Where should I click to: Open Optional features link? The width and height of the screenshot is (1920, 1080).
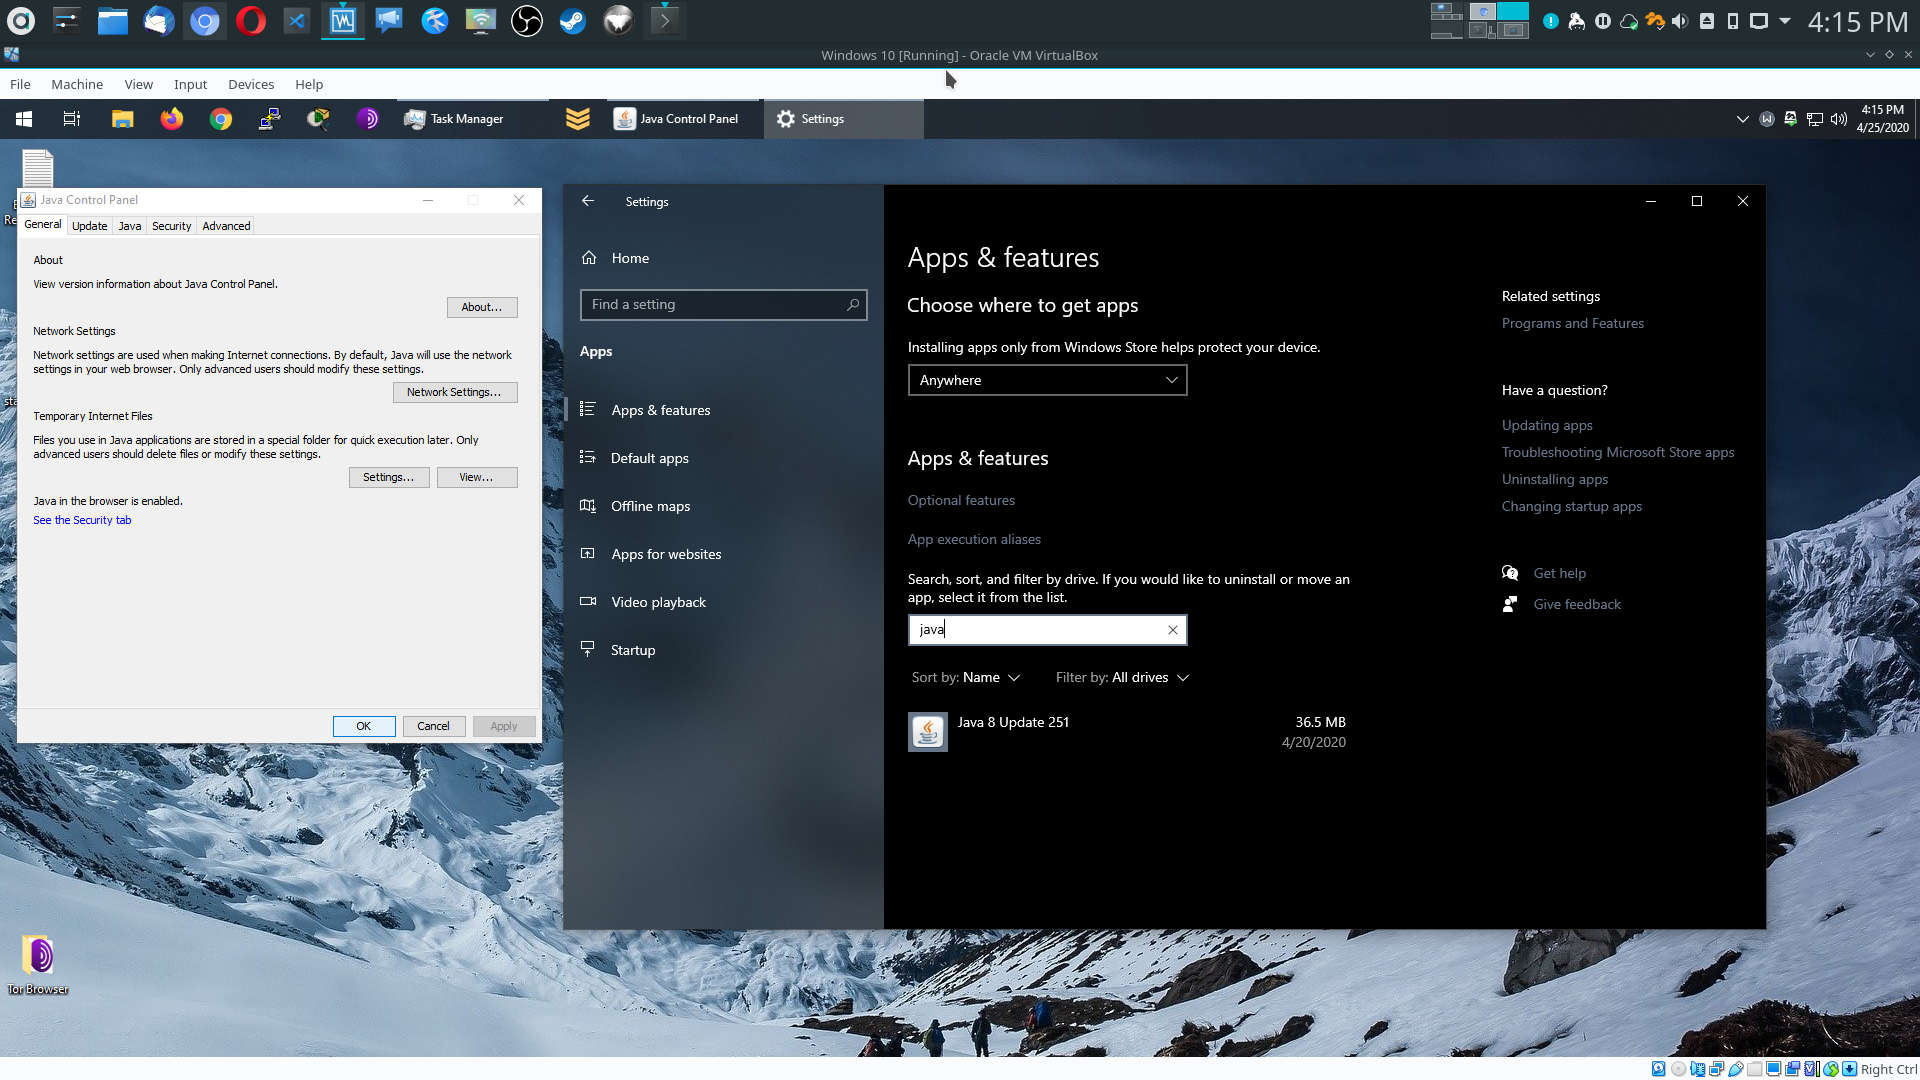tap(961, 501)
